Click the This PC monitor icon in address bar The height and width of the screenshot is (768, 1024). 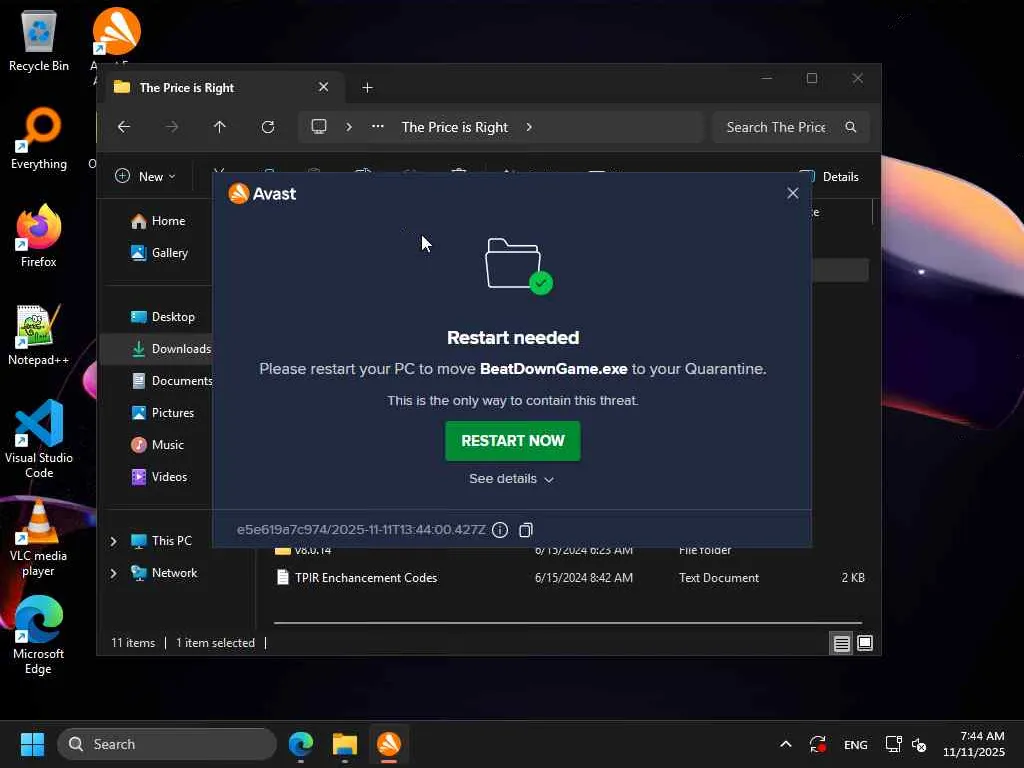[319, 127]
